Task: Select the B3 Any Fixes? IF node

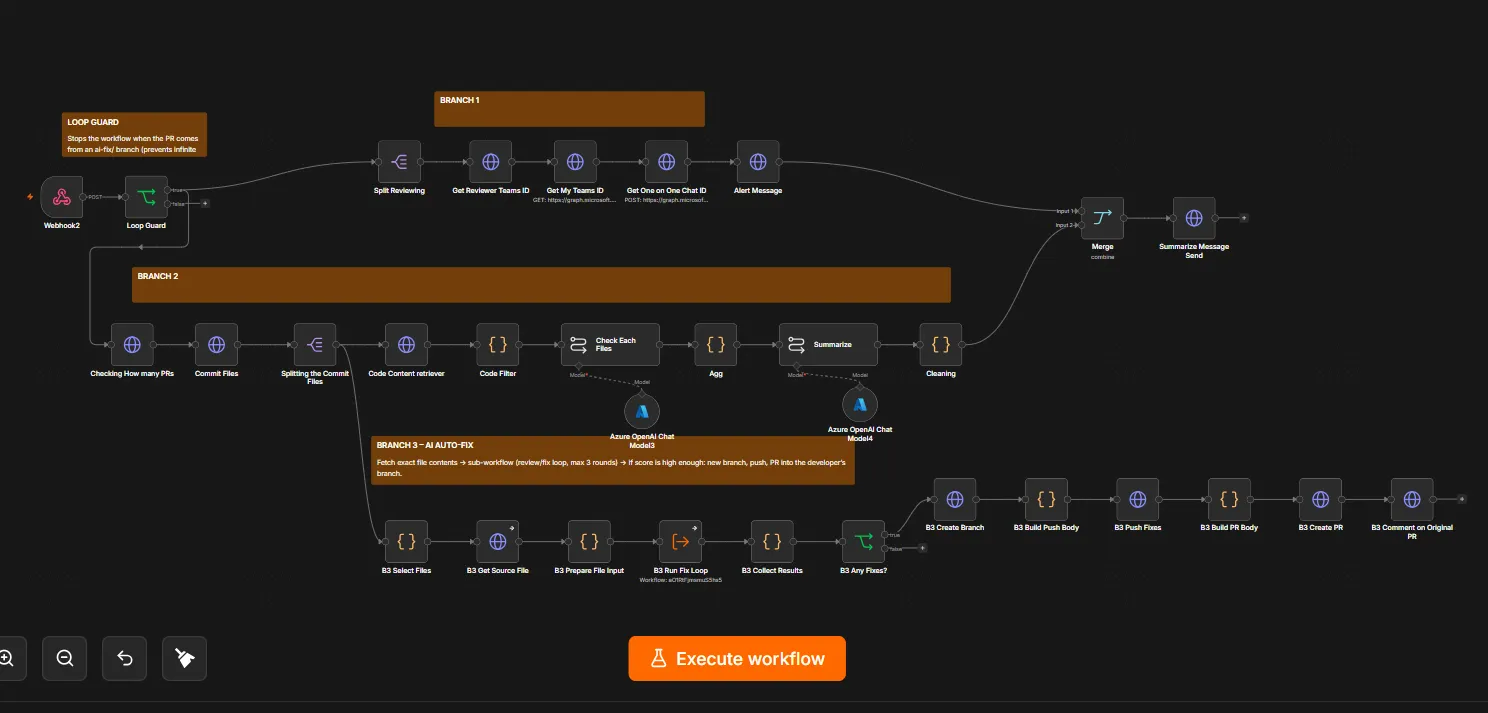Action: (863, 542)
